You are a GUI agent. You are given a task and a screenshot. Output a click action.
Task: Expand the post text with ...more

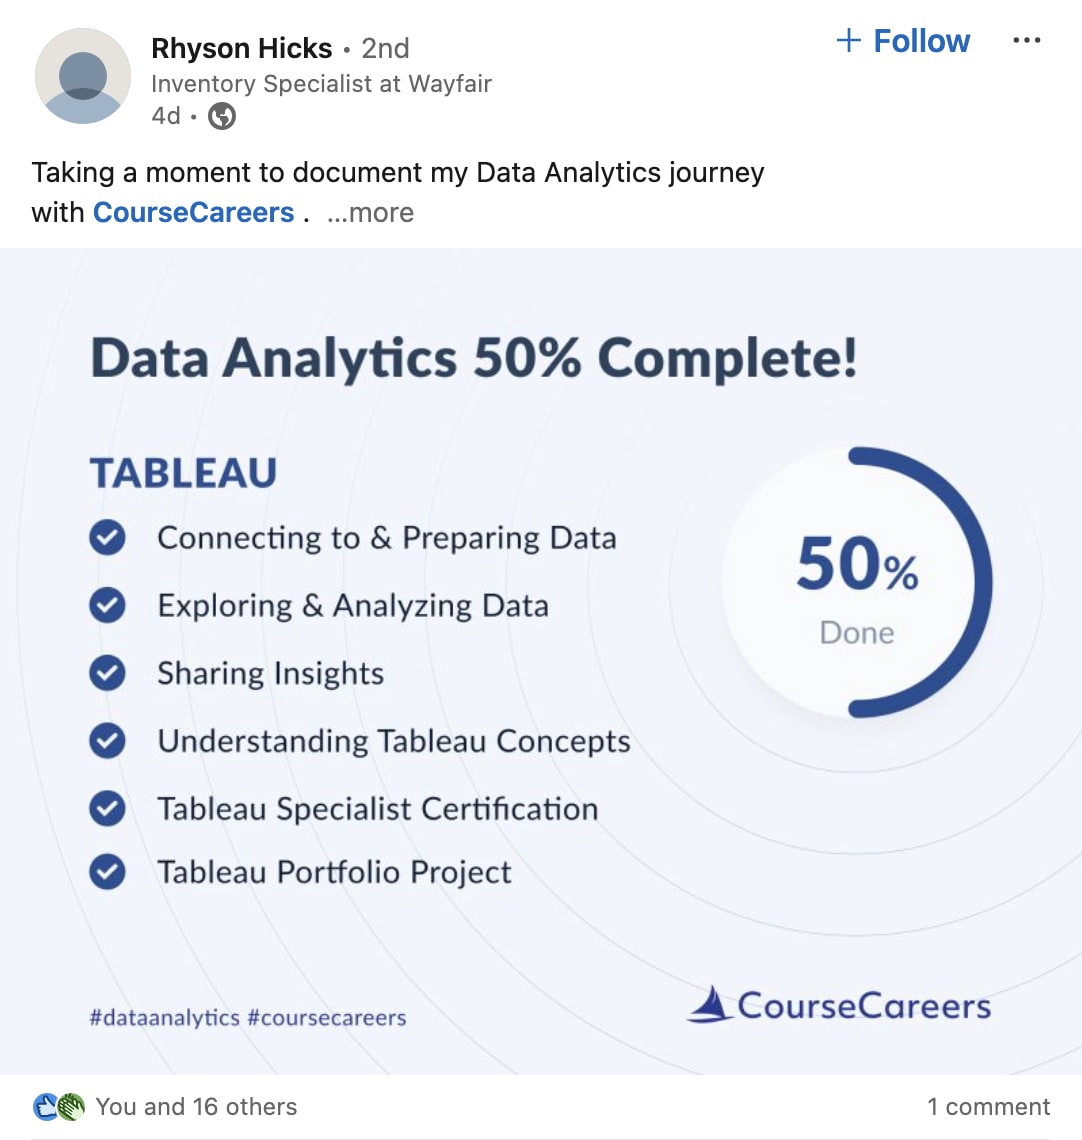pyautogui.click(x=370, y=212)
